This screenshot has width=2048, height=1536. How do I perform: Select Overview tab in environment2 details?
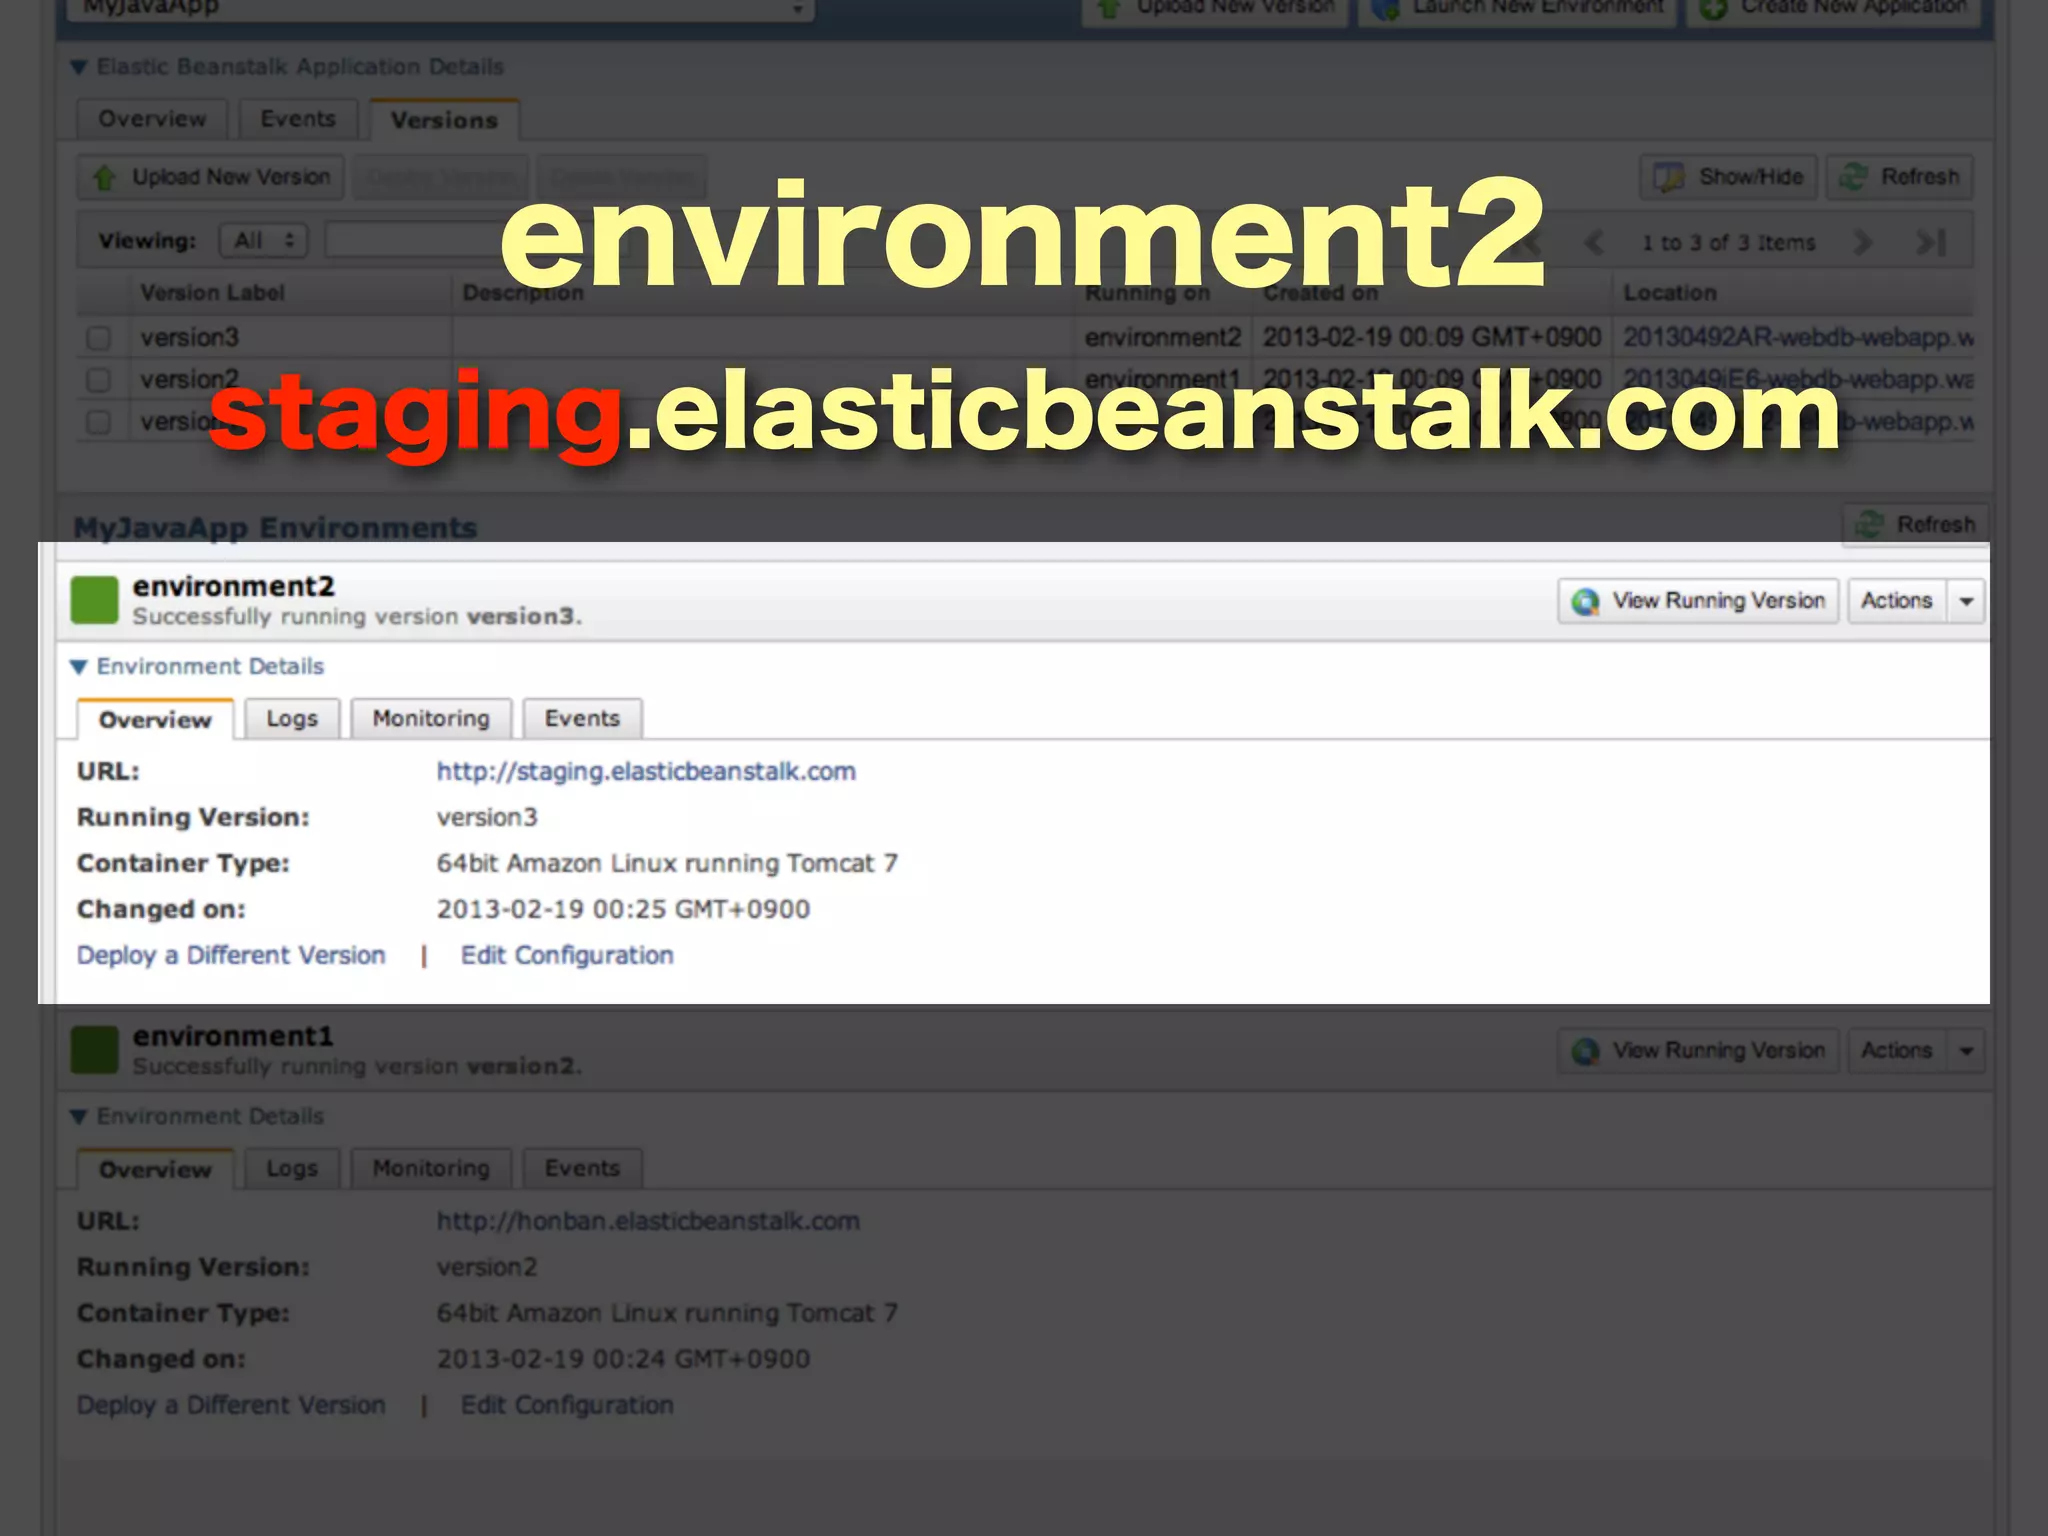click(155, 719)
